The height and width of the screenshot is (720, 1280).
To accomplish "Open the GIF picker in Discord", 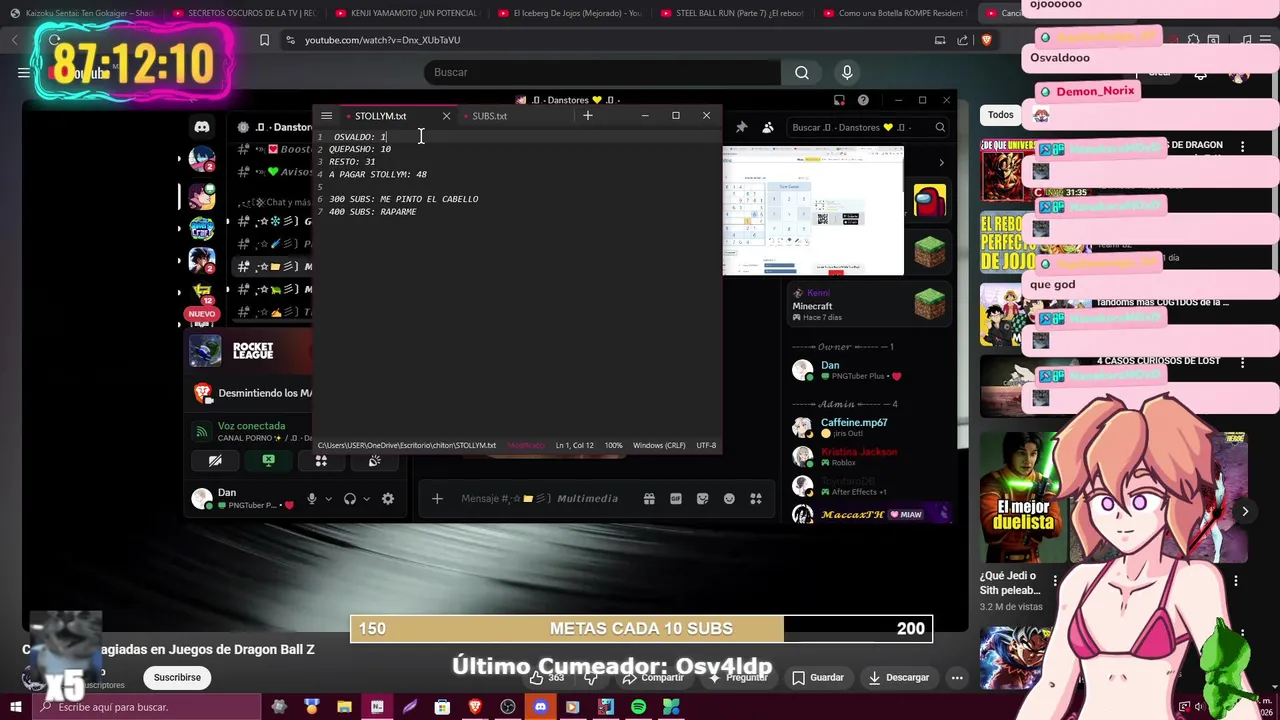I will 676,499.
